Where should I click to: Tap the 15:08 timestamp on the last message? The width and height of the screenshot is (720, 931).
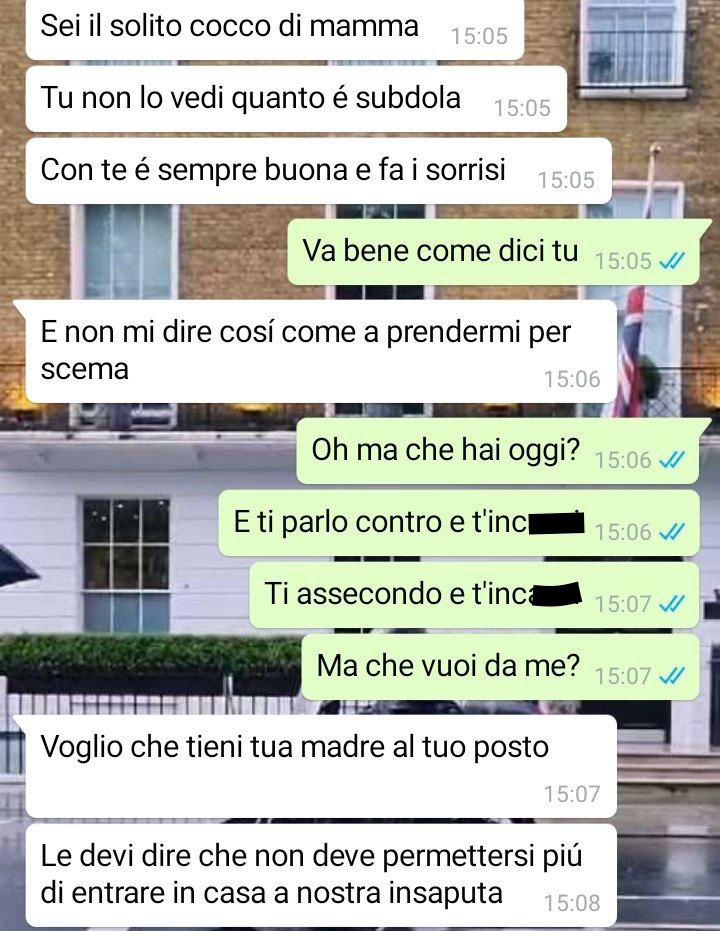[x=572, y=903]
